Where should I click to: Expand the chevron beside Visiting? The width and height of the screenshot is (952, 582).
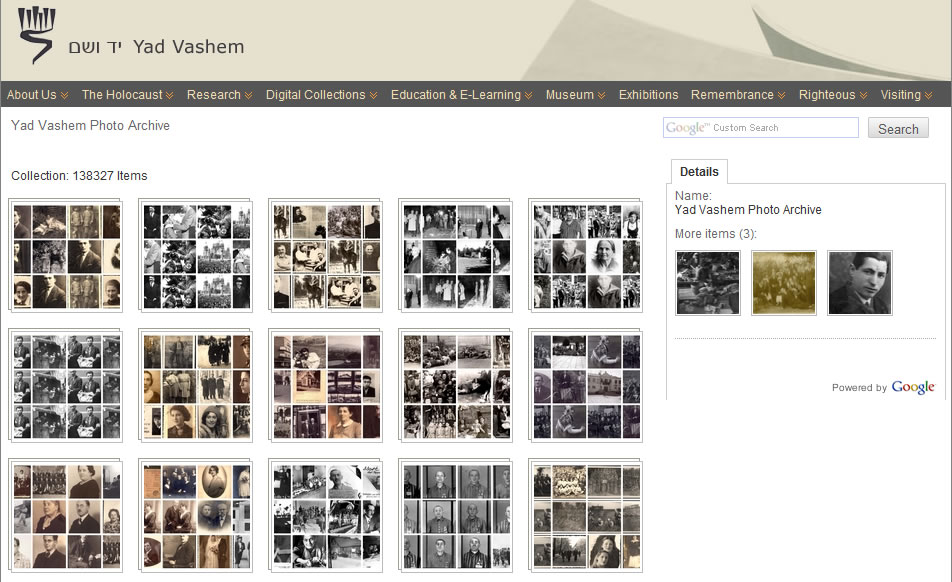click(928, 96)
